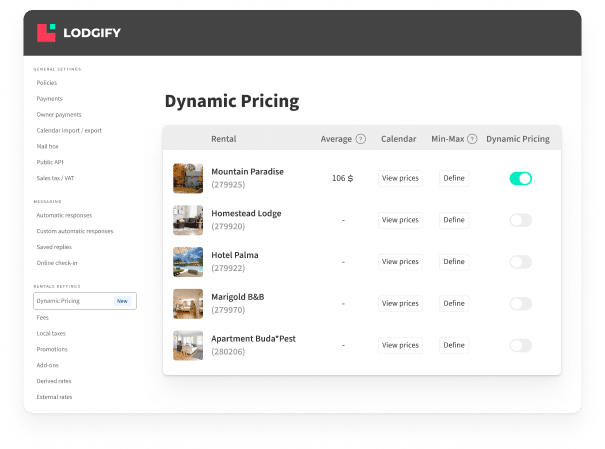Define min-max for Apartment Buda*Pest
The width and height of the screenshot is (605, 449).
(x=454, y=345)
